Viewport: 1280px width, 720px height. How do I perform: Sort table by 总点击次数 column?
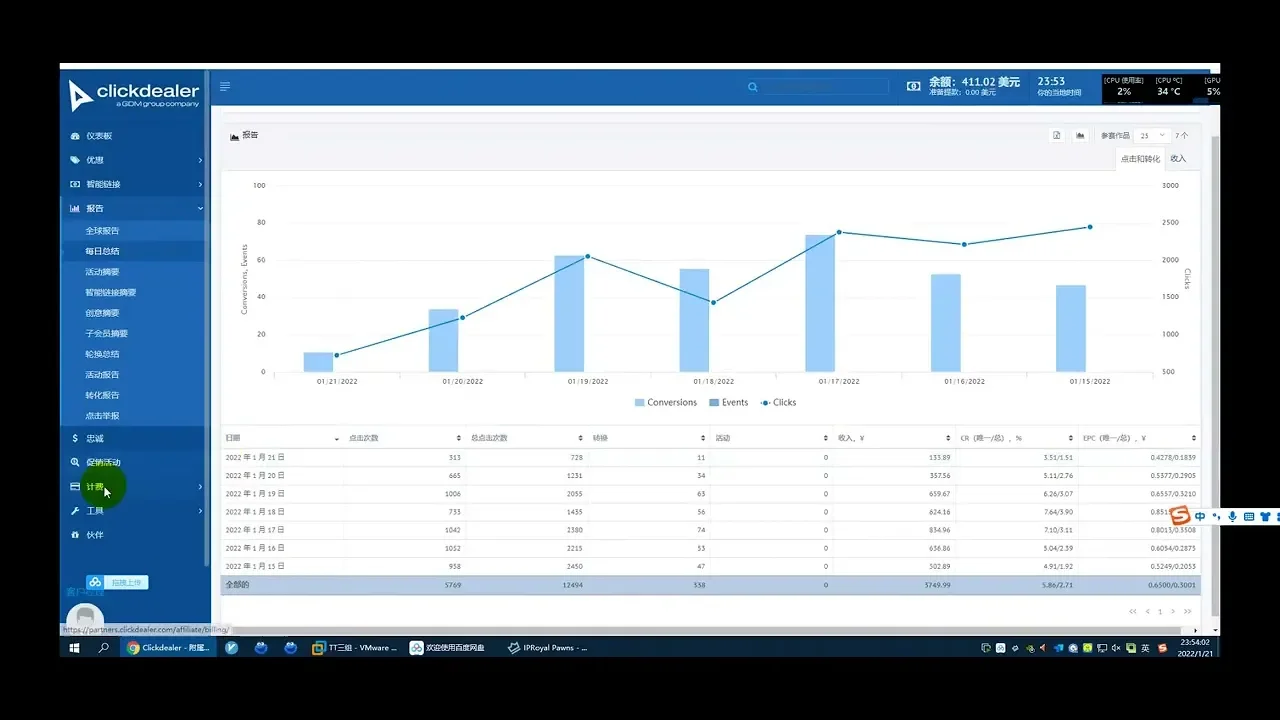pos(527,438)
